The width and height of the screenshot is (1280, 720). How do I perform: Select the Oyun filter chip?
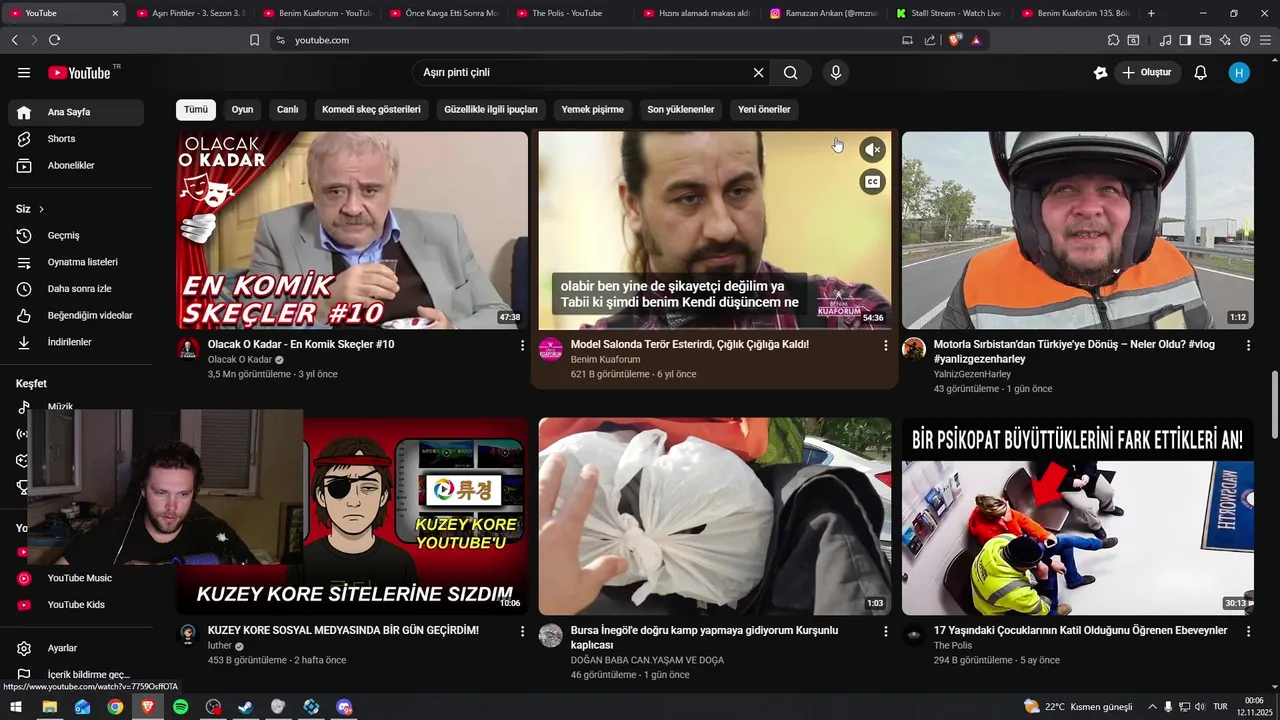point(242,109)
